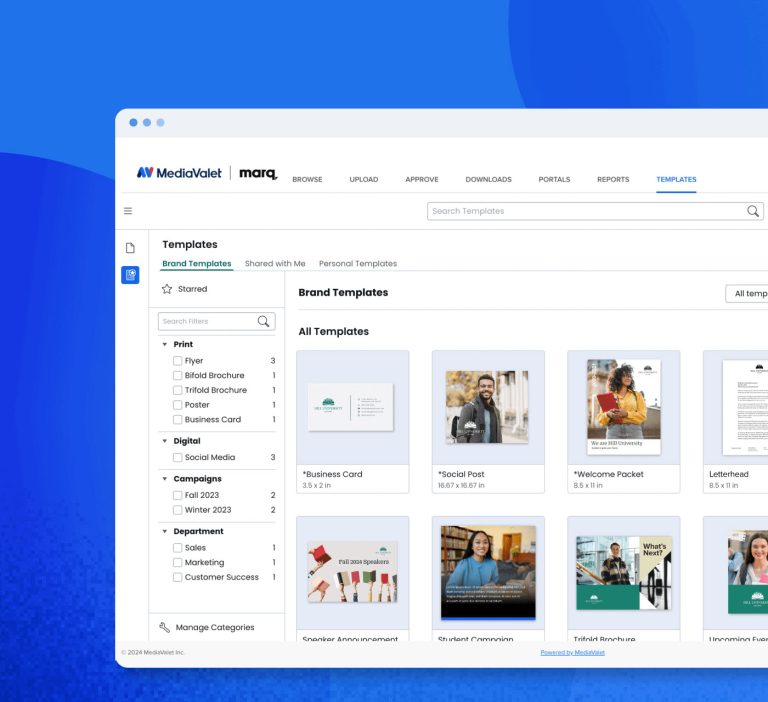Check the Bifold Brochure filter

coord(177,375)
